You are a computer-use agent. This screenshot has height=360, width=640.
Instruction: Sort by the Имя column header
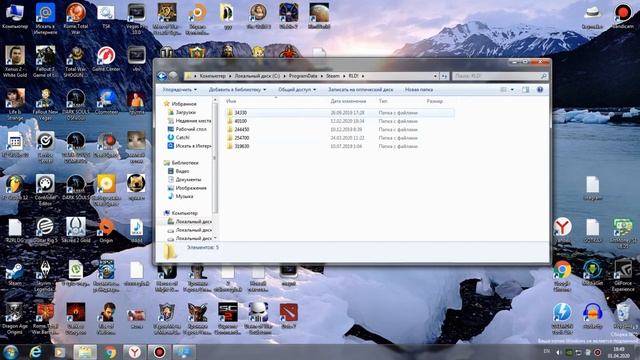(x=231, y=101)
